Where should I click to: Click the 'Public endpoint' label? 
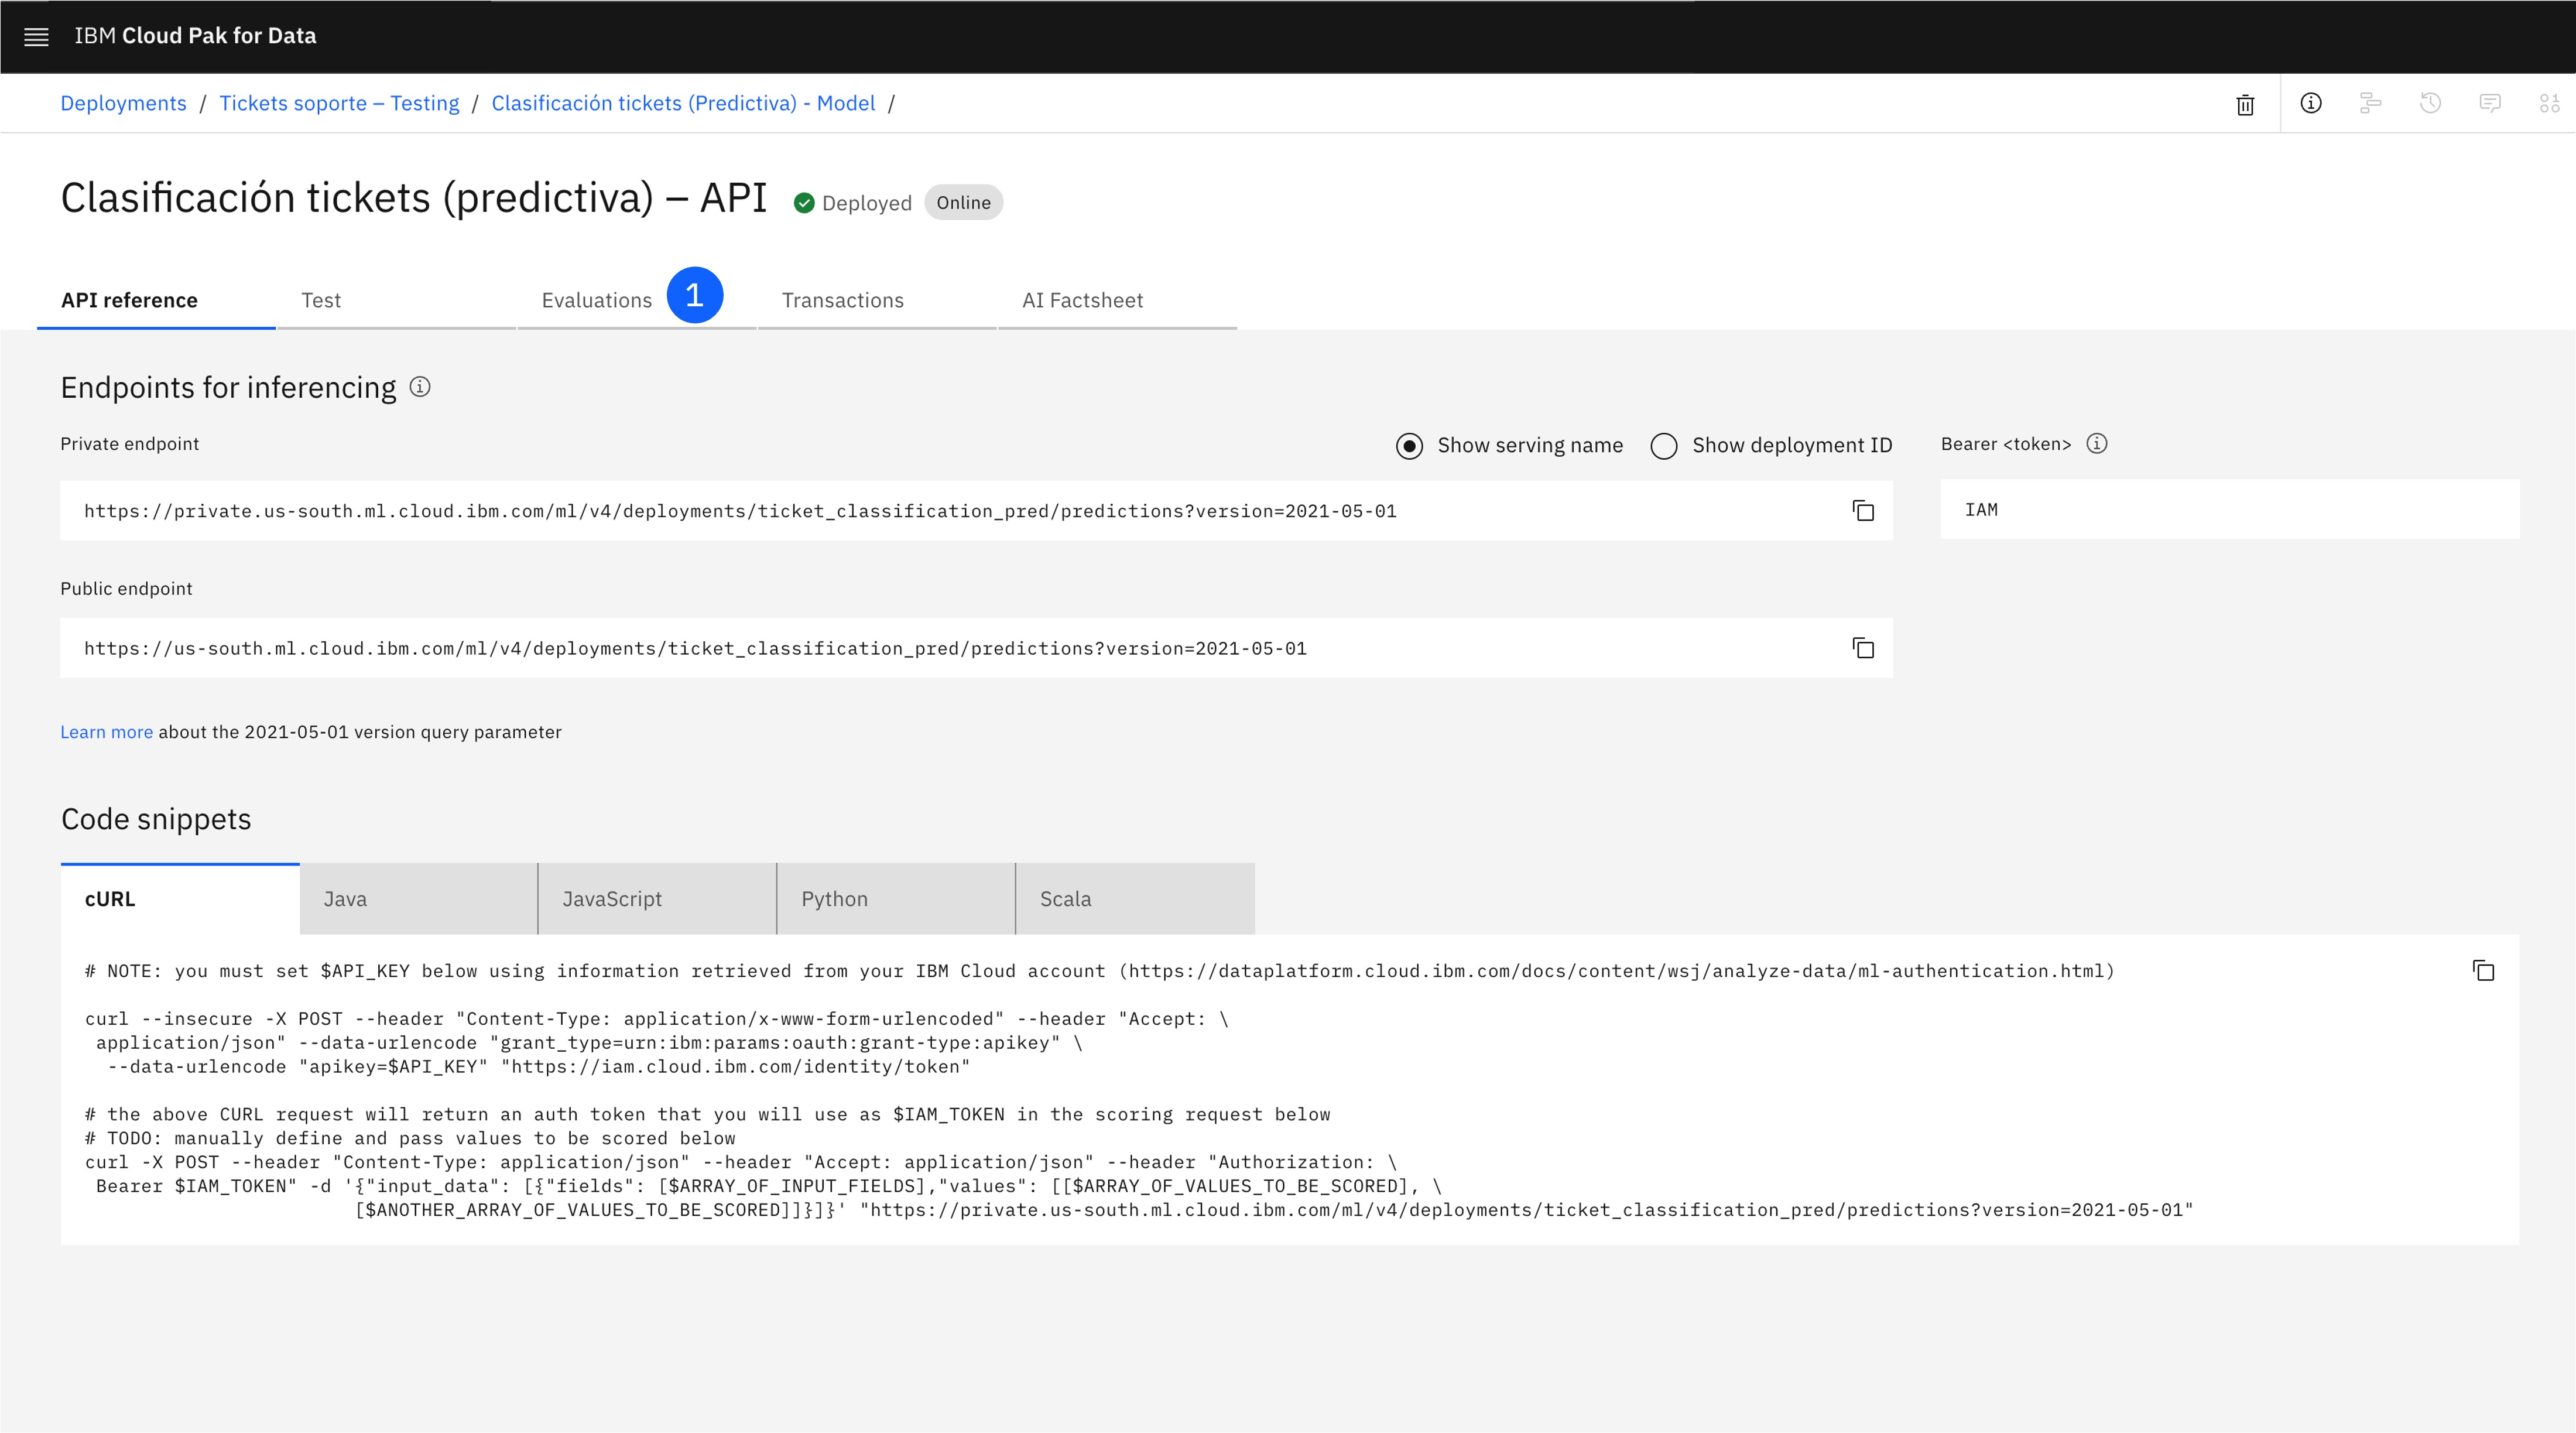pos(126,589)
